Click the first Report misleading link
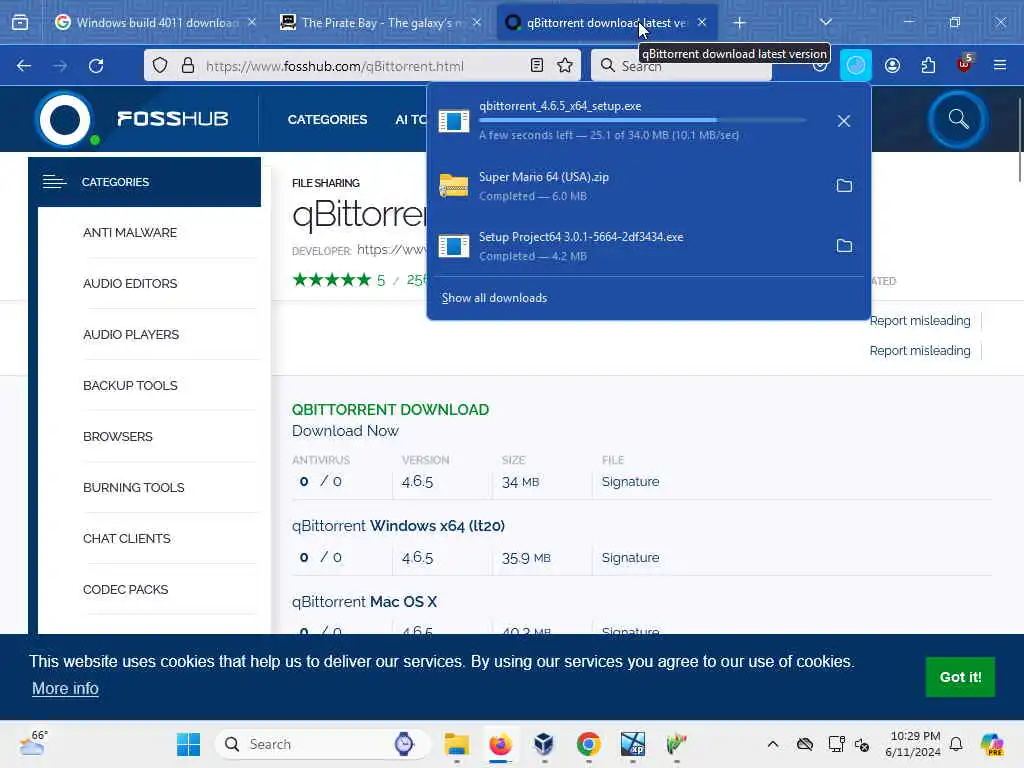The image size is (1024, 768). point(920,321)
